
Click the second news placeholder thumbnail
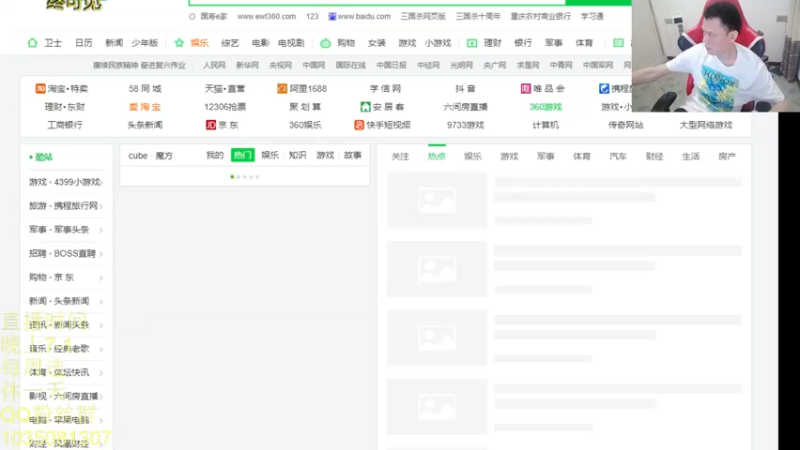[437, 269]
